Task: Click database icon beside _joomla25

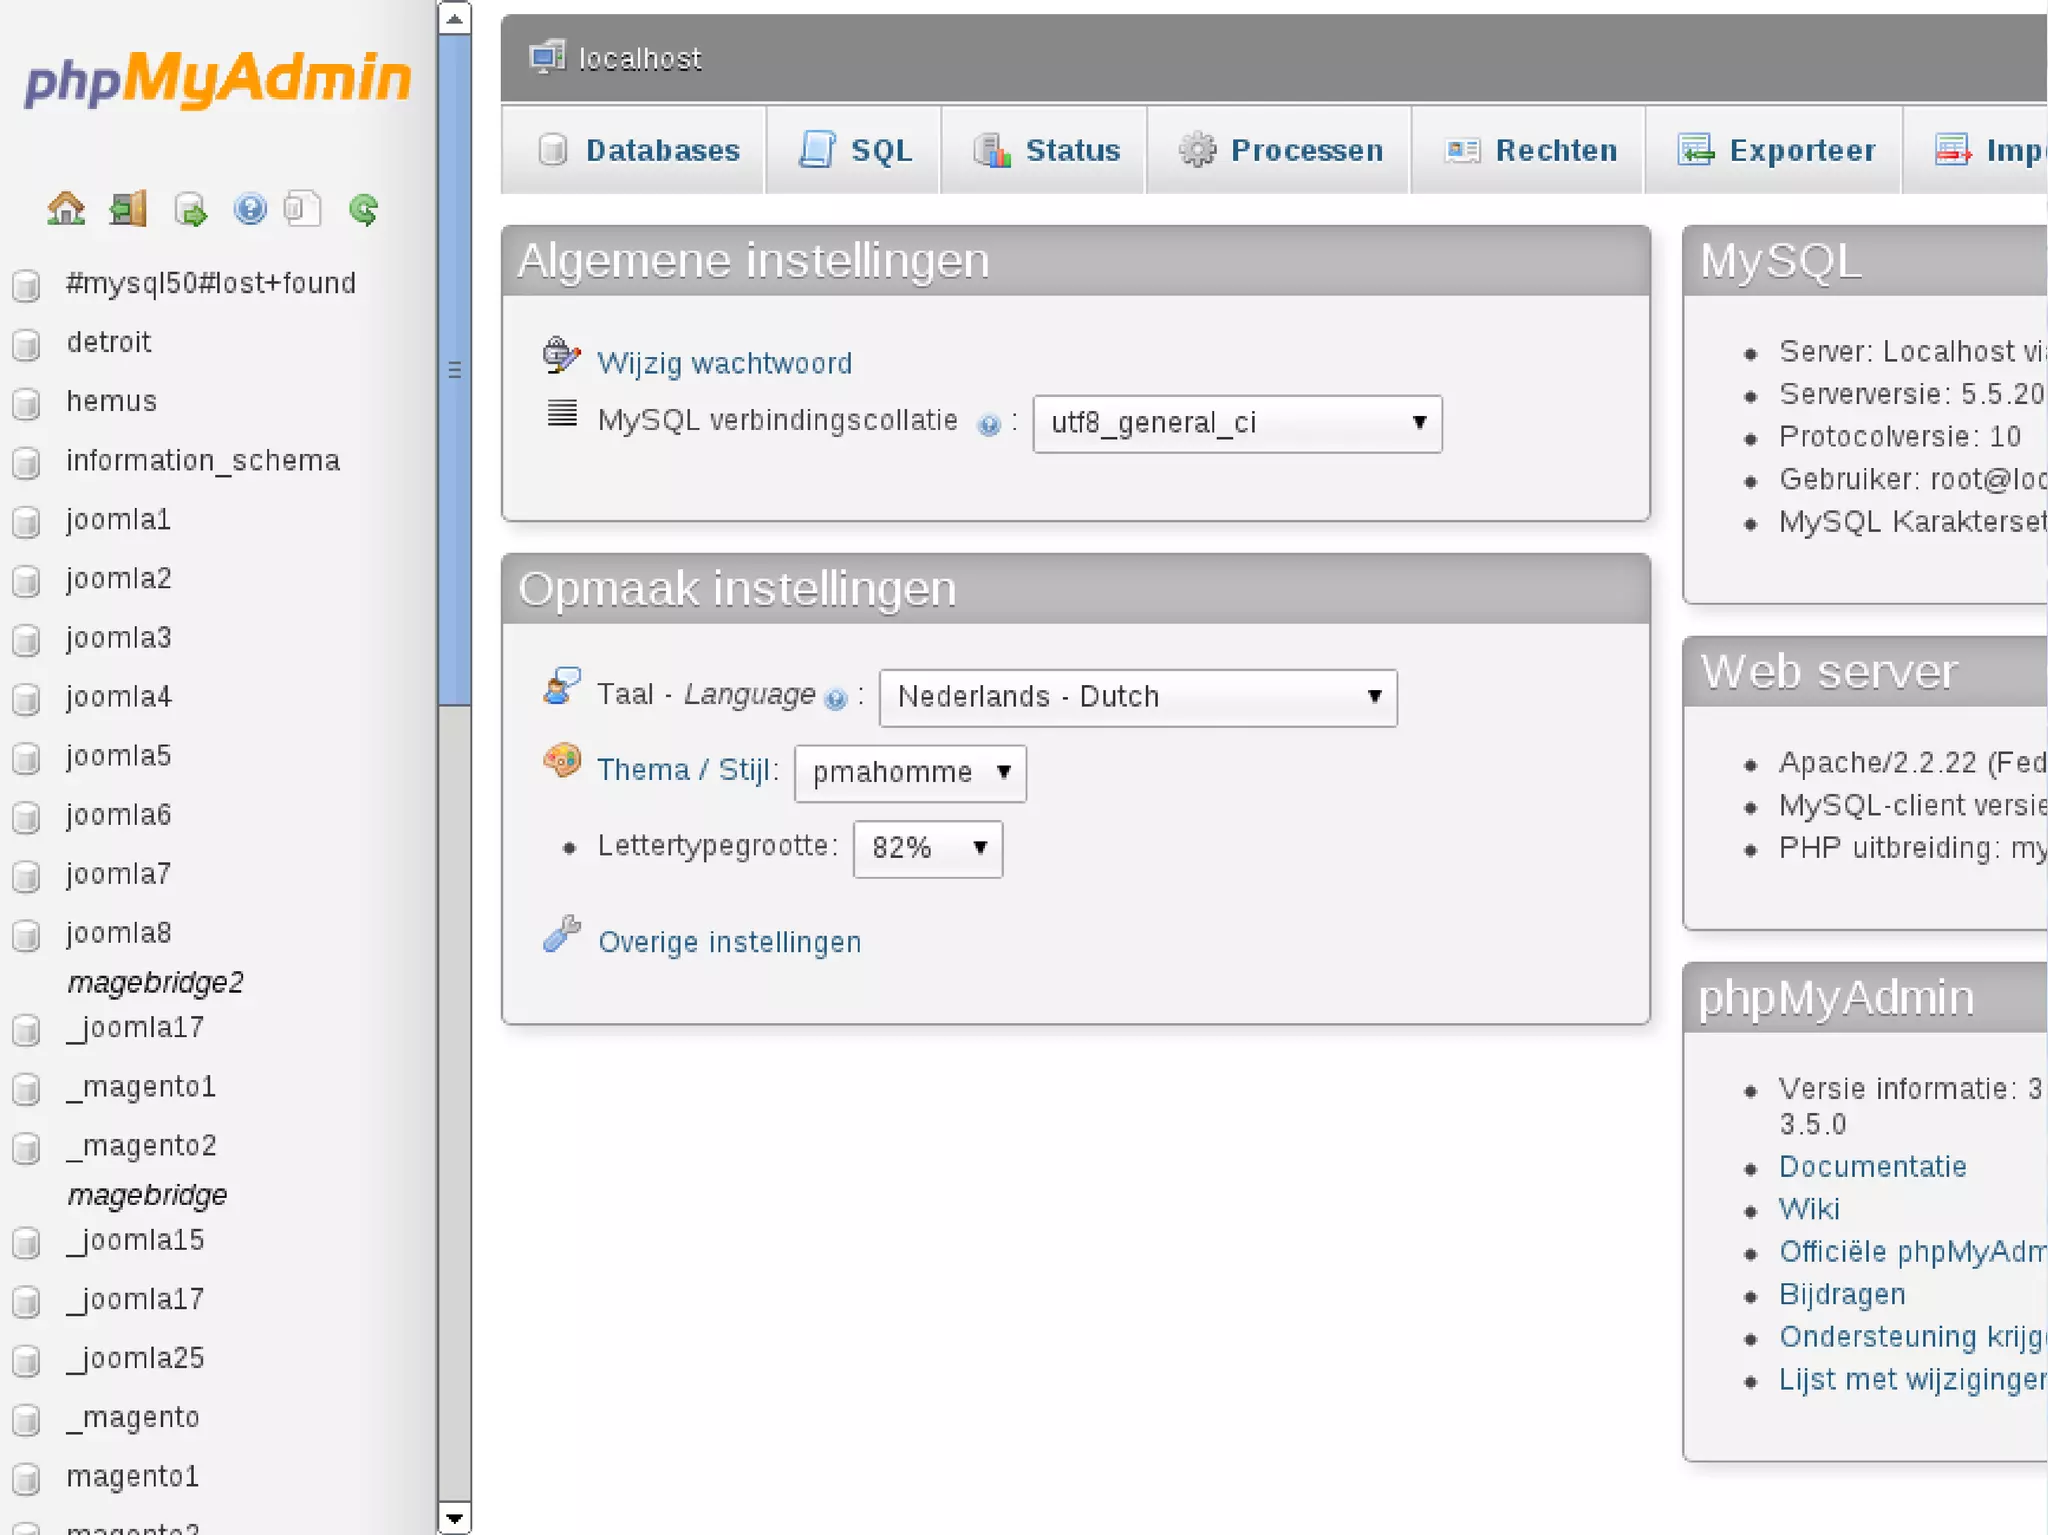Action: [x=27, y=1360]
